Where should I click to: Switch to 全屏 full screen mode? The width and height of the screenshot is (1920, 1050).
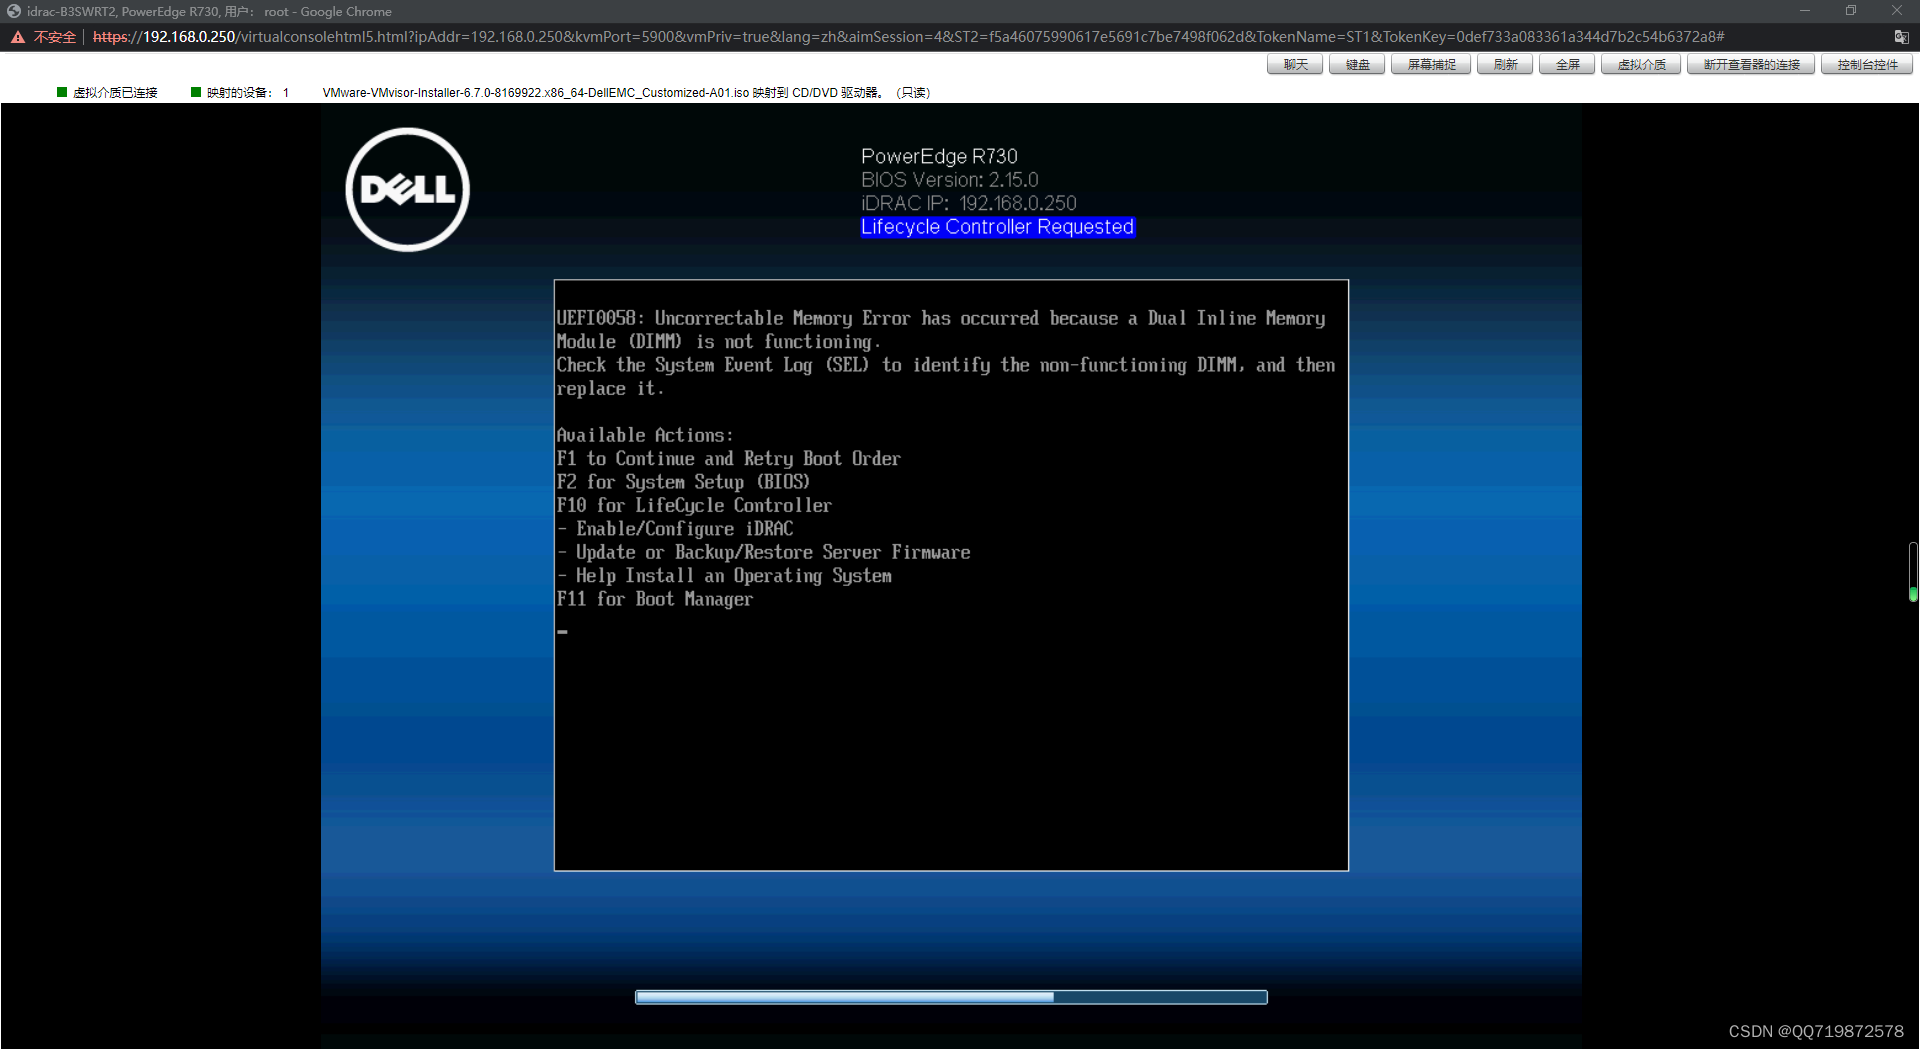1567,65
